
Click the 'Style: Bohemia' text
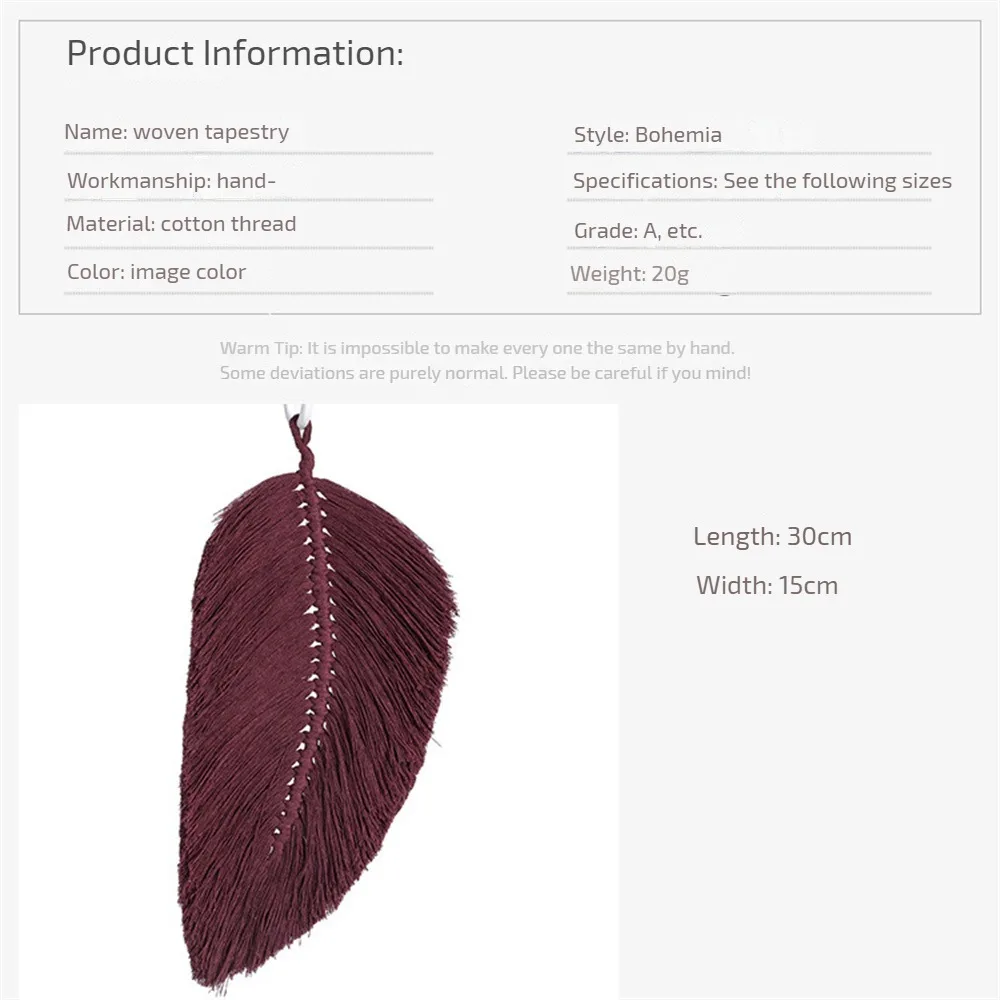click(647, 135)
